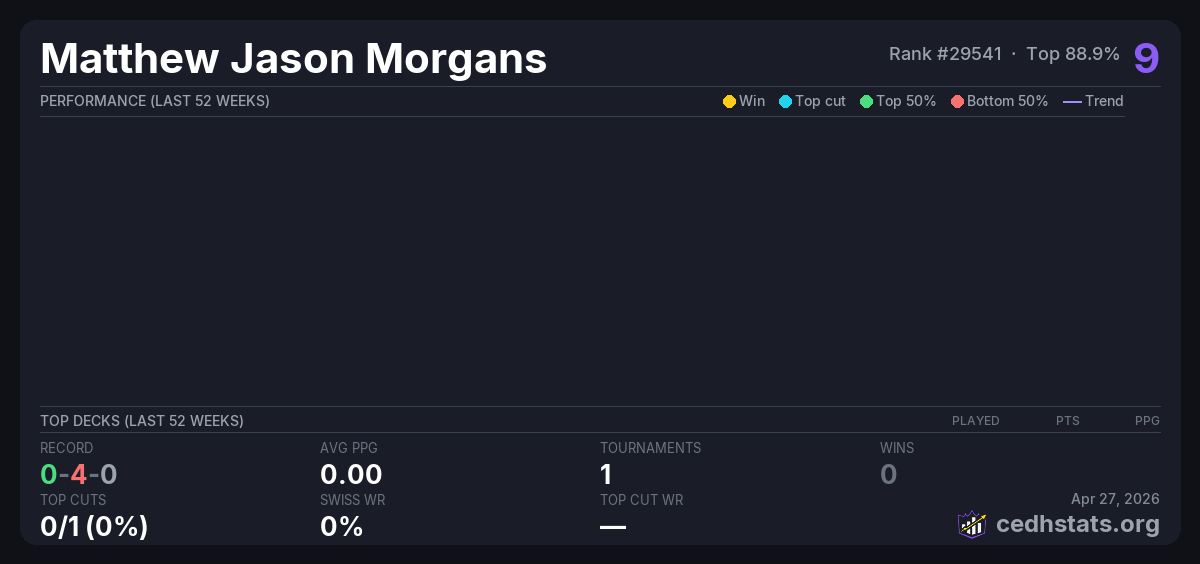Click the cyan Top cut legend dot

785,101
